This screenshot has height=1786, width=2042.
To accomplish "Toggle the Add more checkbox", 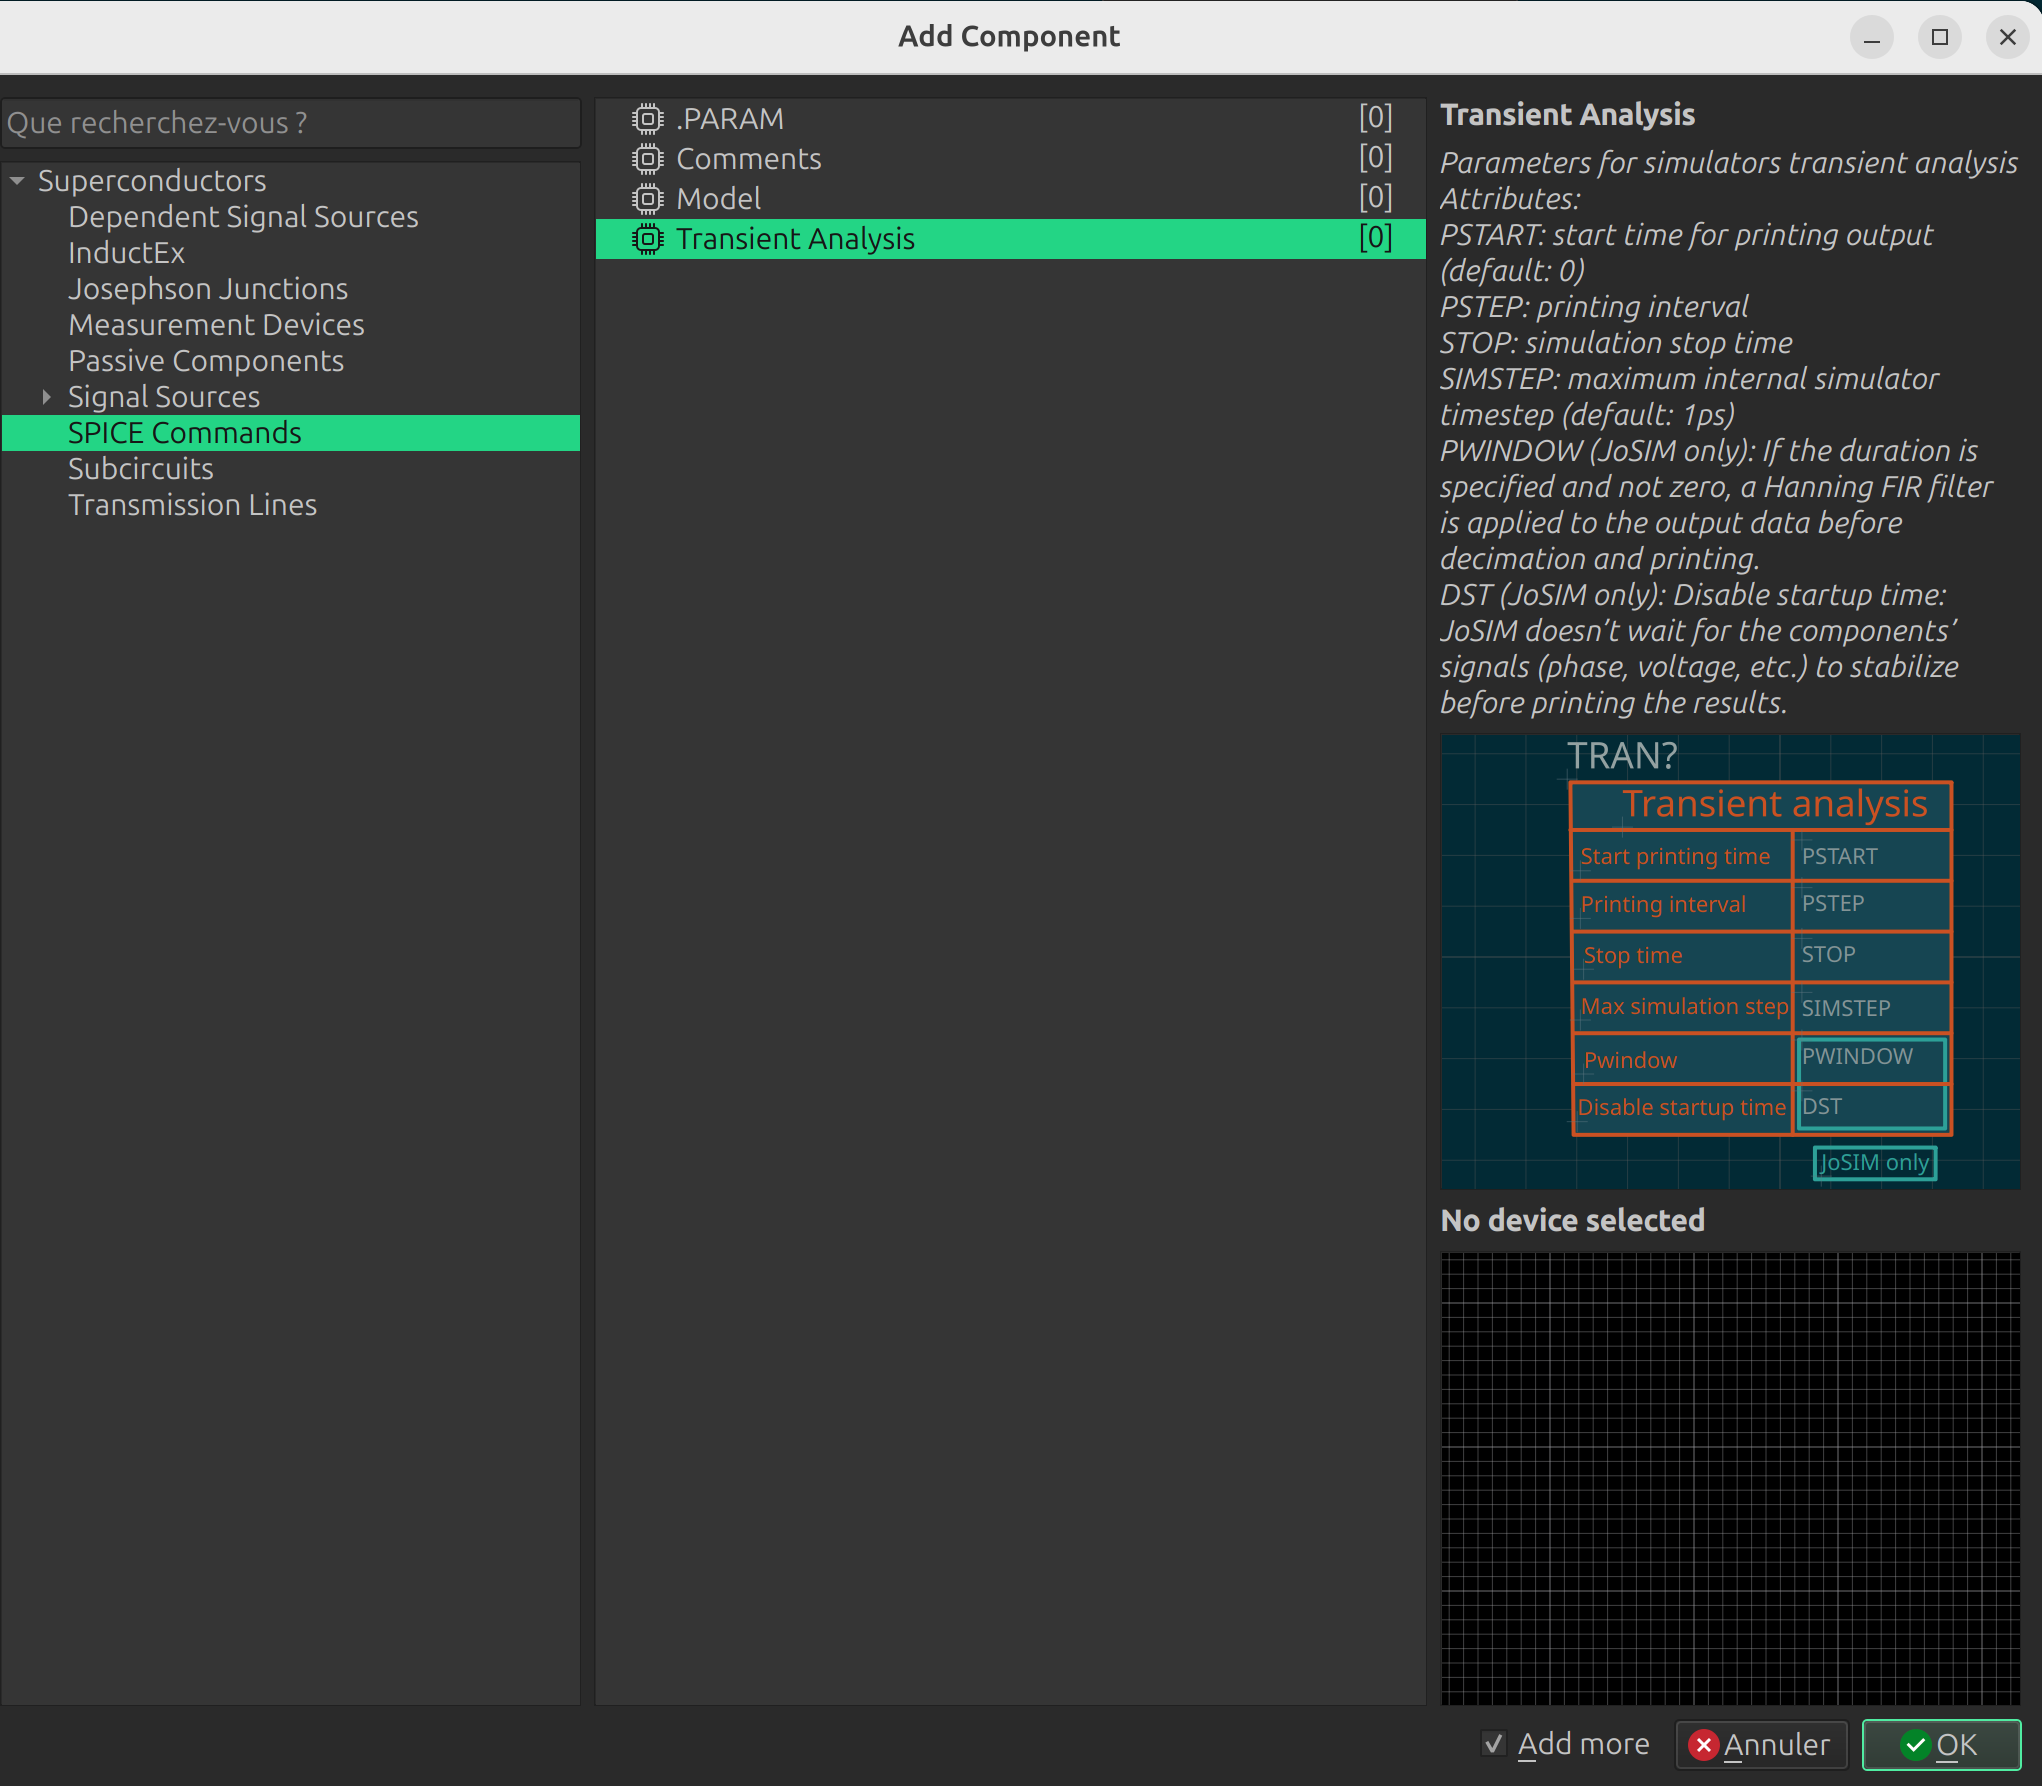I will pyautogui.click(x=1494, y=1744).
